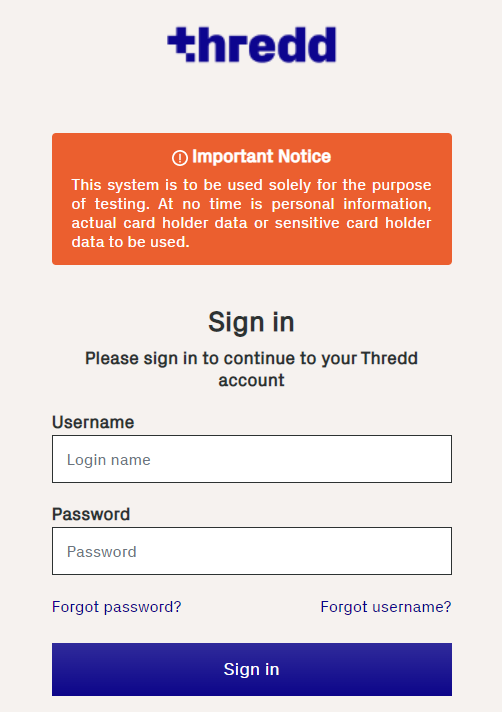Click the thredd wordmark at the top

[x=252, y=44]
